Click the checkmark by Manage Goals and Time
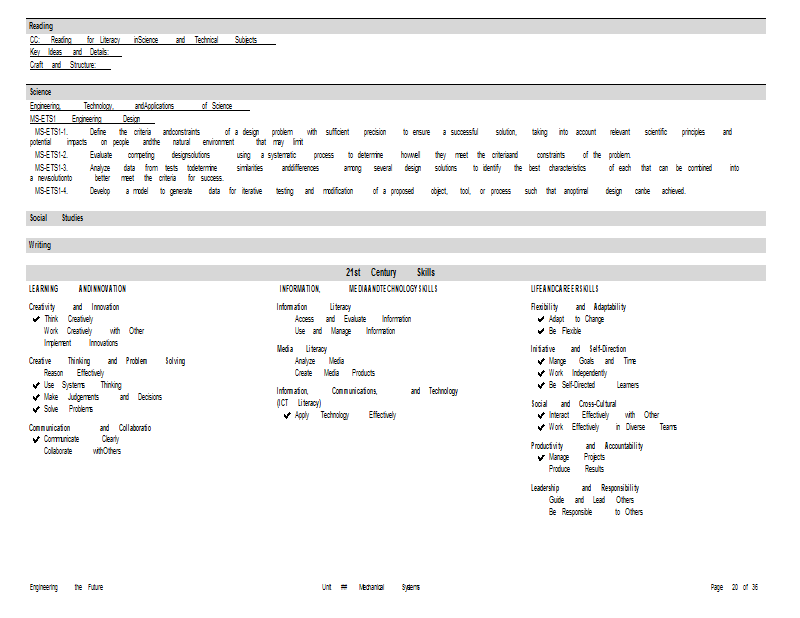 [541, 361]
